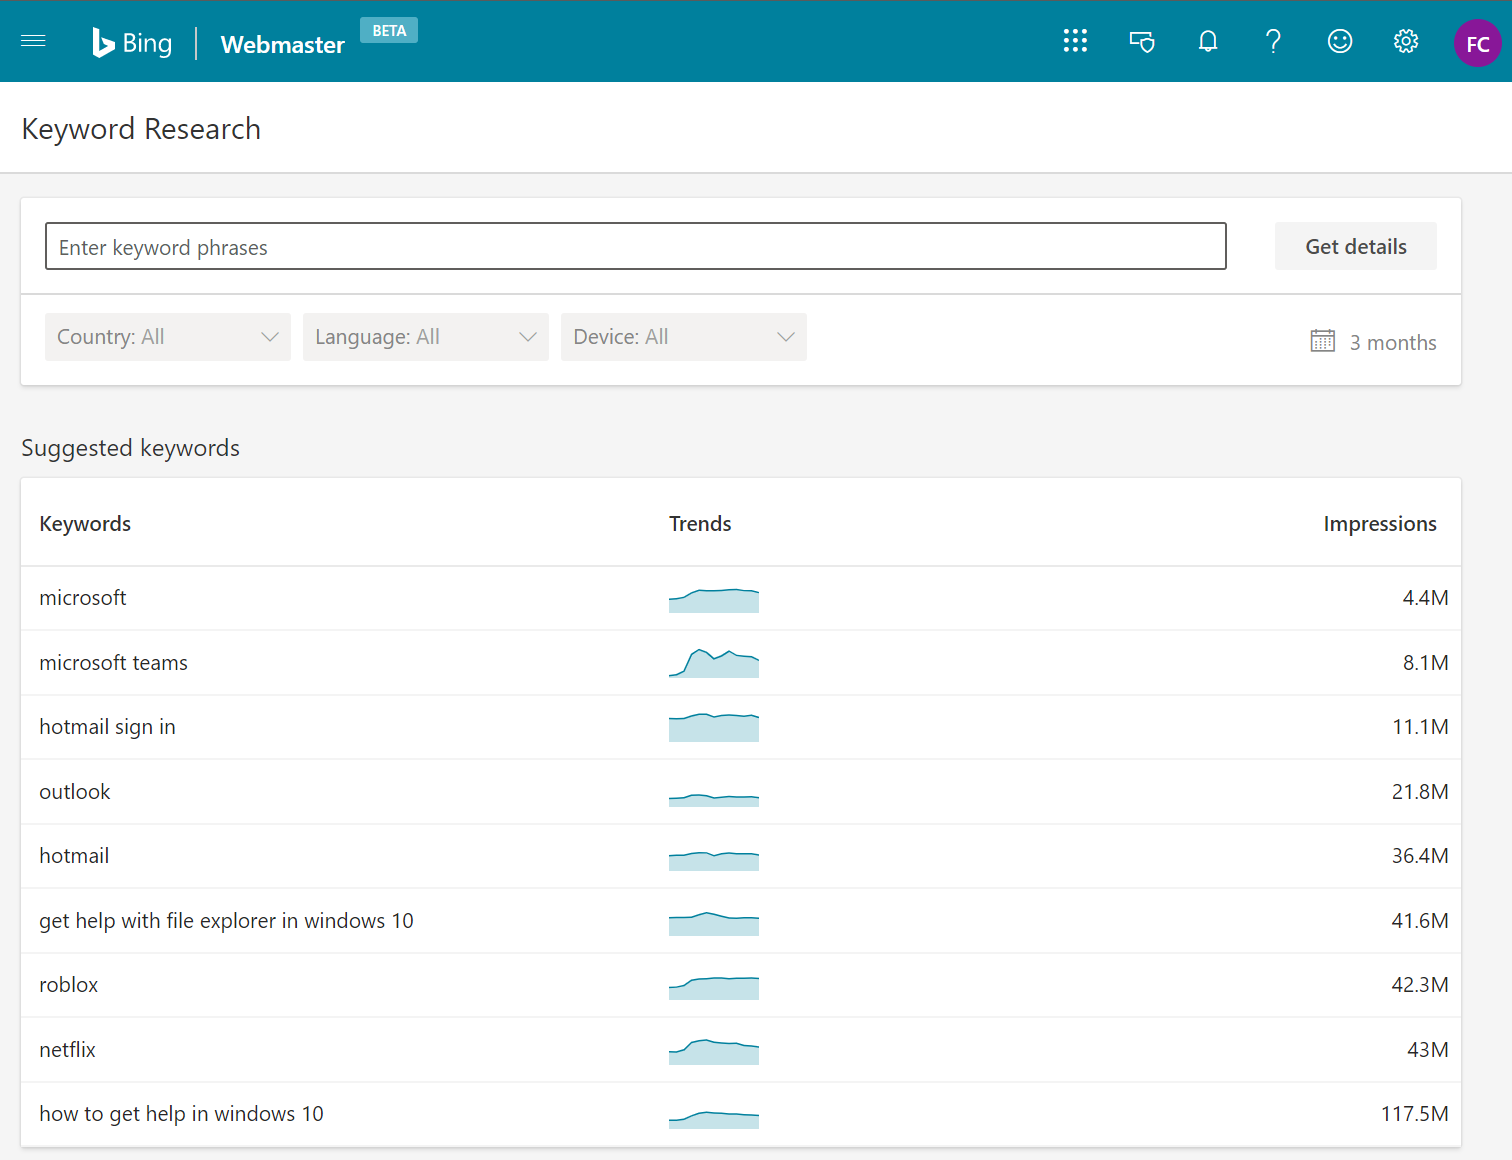1512x1160 pixels.
Task: Open notifications via the bell icon
Action: pyautogui.click(x=1207, y=41)
